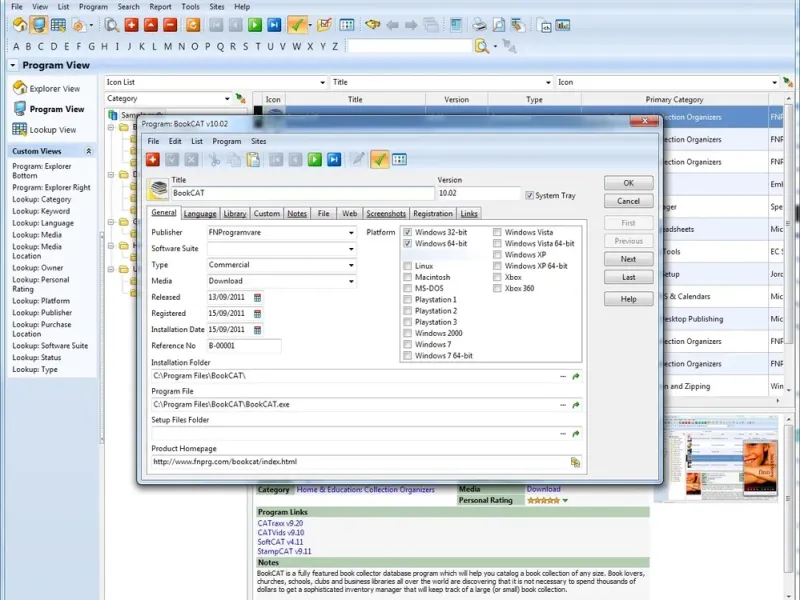Open the Sites menu in BookCAT dialog
800x600 pixels.
[x=259, y=141]
